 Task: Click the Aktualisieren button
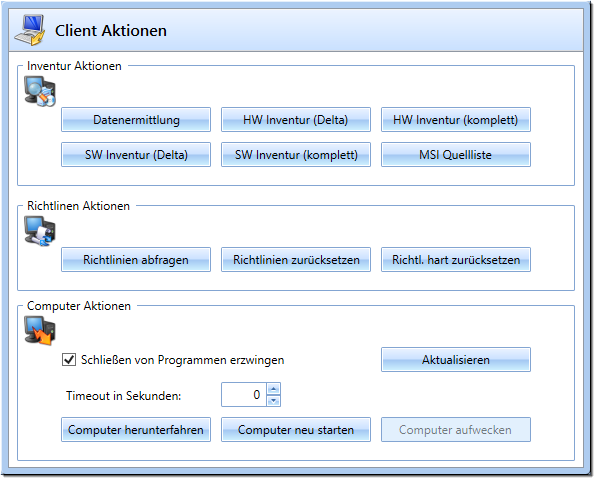456,360
